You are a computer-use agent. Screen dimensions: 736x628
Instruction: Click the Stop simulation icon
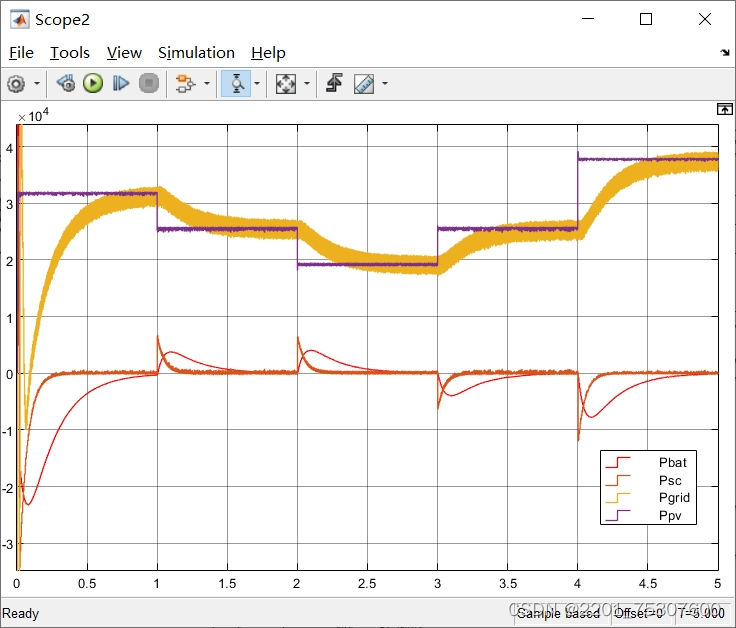pyautogui.click(x=149, y=84)
